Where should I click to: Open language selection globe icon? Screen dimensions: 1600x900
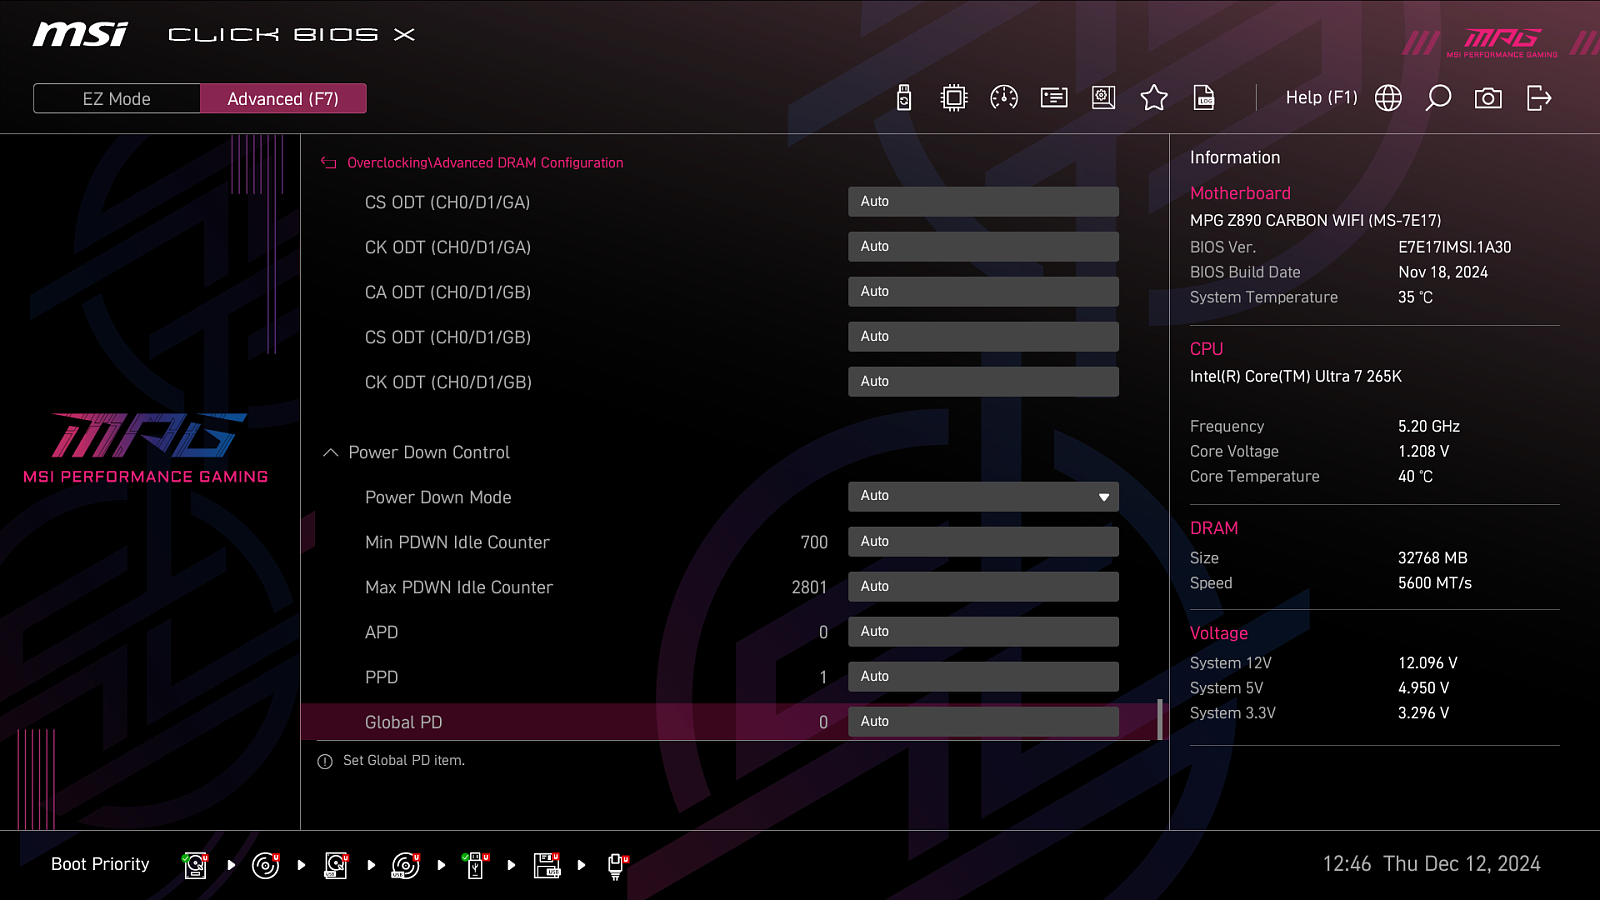click(1388, 98)
